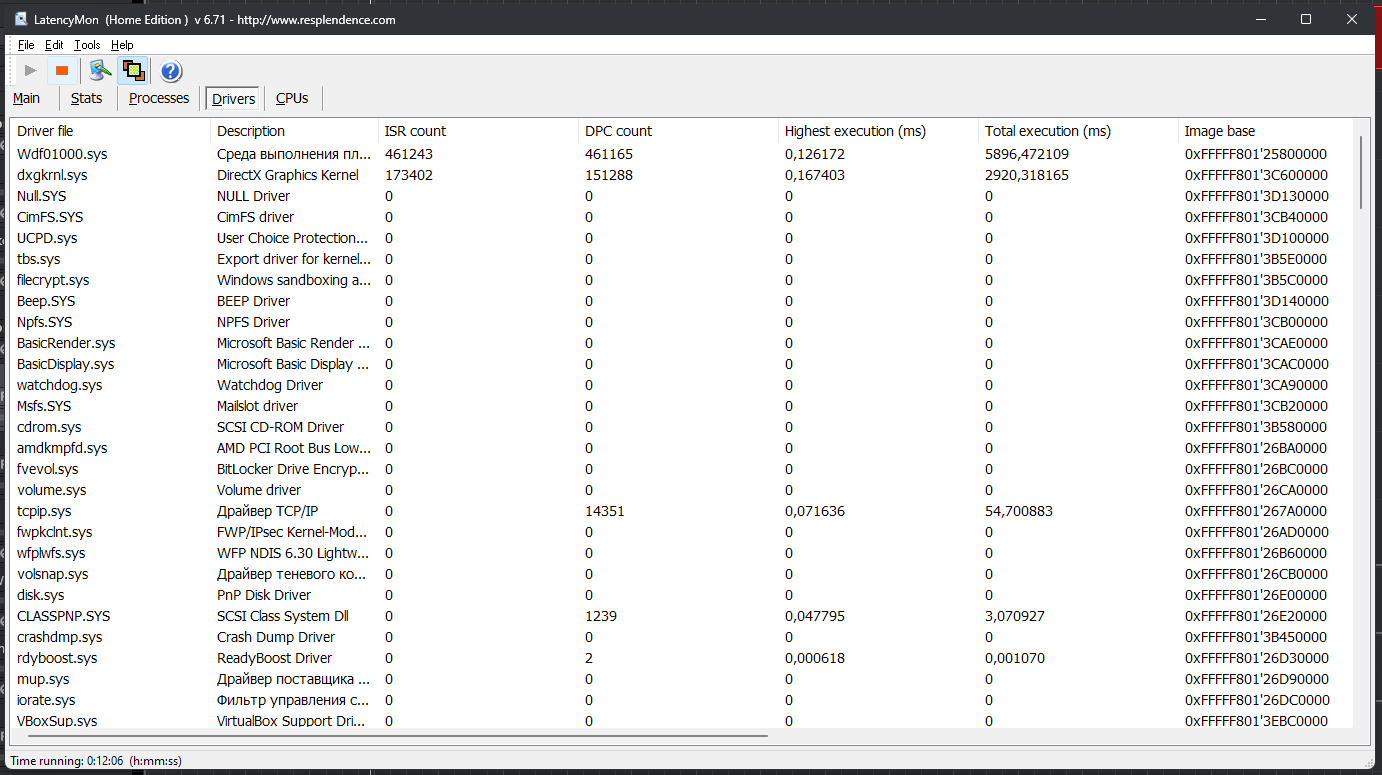1382x775 pixels.
Task: Sort by the Image base column header
Action: [x=1265, y=131]
